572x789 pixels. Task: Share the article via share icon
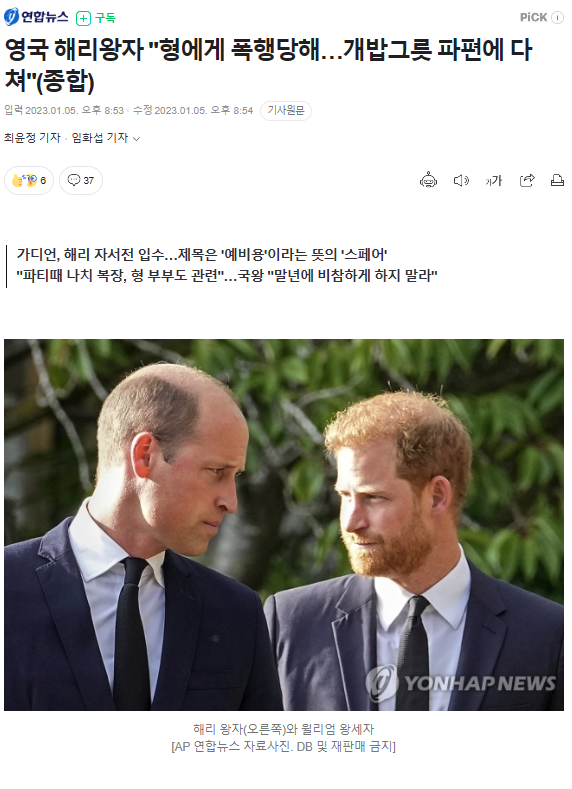(x=527, y=180)
